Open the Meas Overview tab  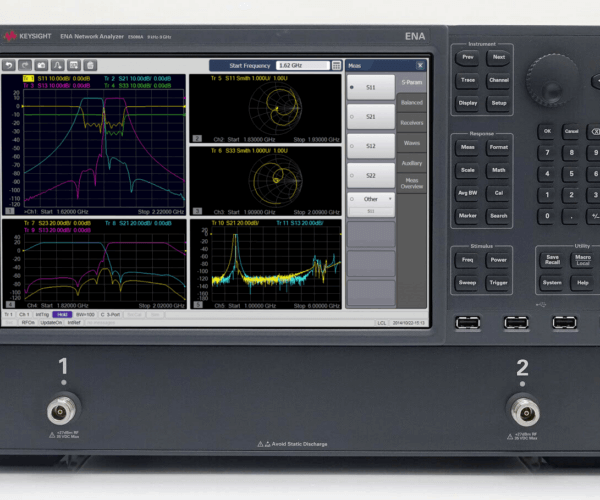point(412,183)
